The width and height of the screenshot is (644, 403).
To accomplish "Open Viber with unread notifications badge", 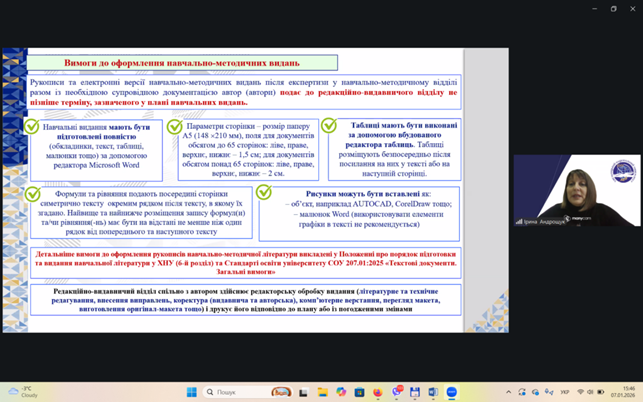I will pyautogui.click(x=397, y=392).
